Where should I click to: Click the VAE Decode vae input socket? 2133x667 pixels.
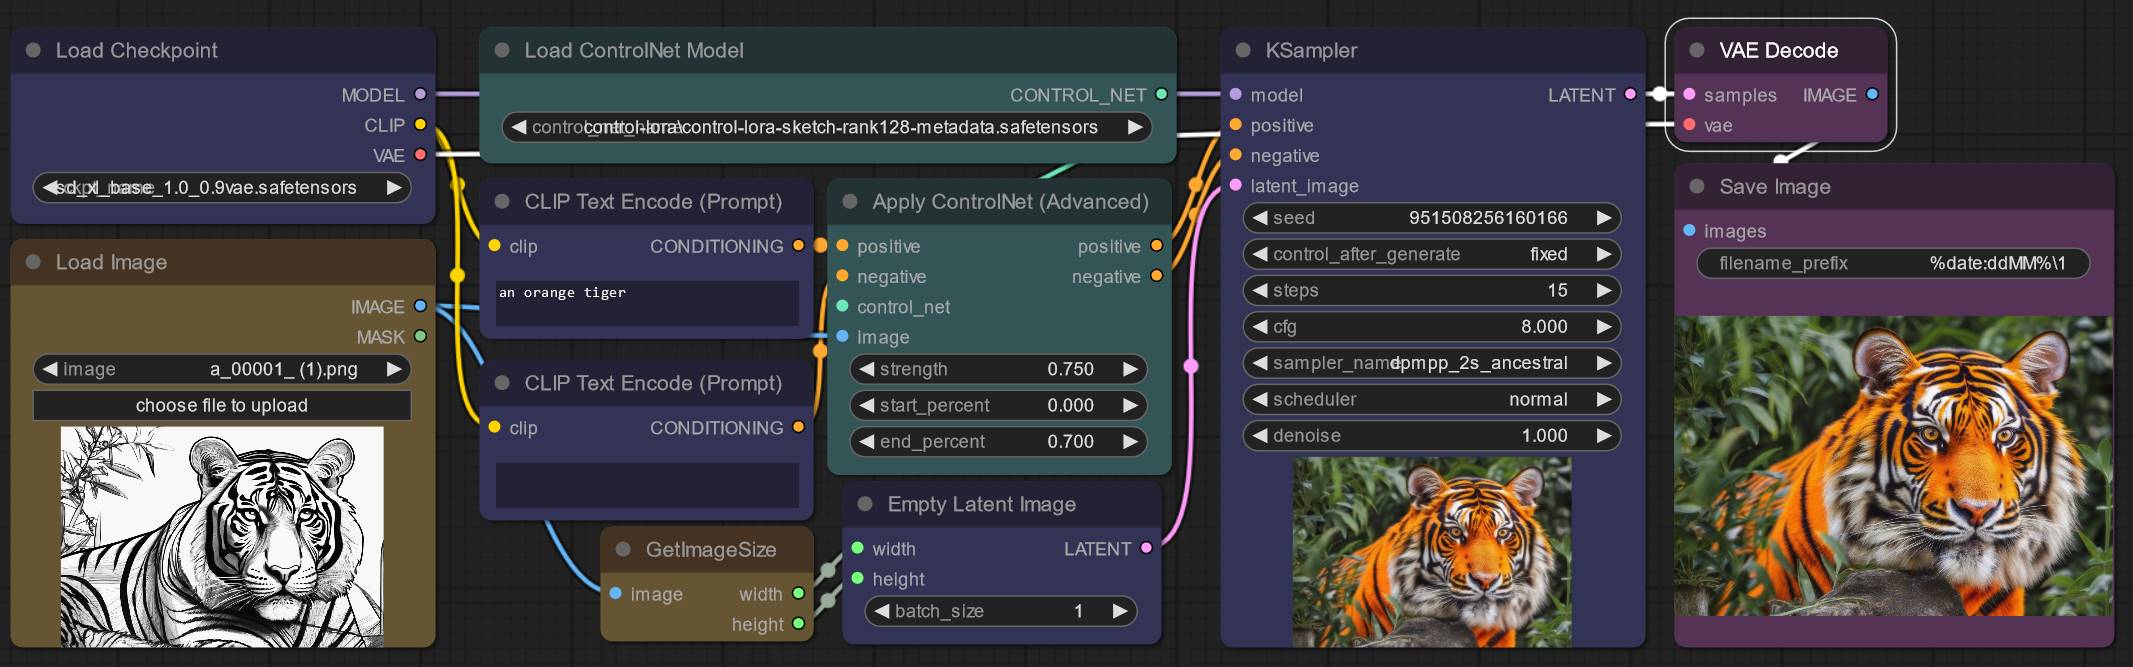click(x=1689, y=125)
